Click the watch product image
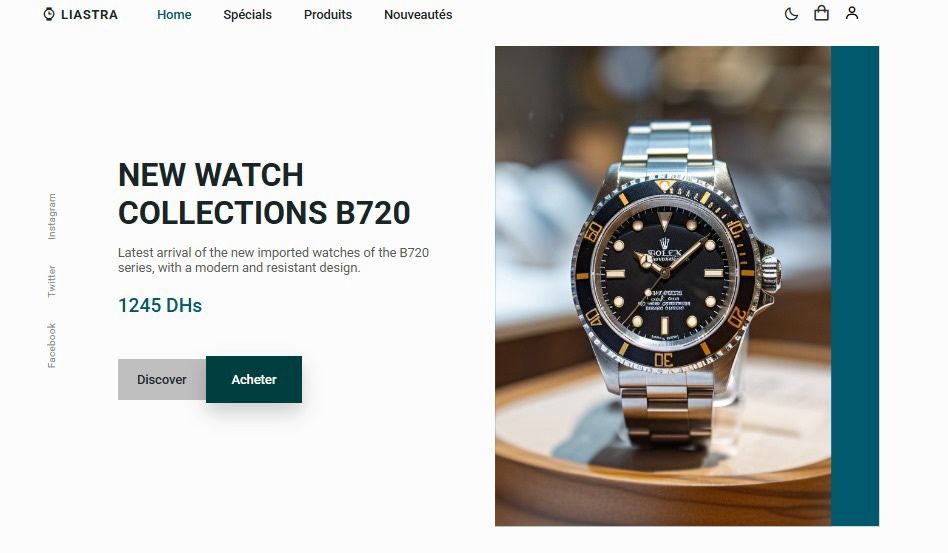 [663, 286]
